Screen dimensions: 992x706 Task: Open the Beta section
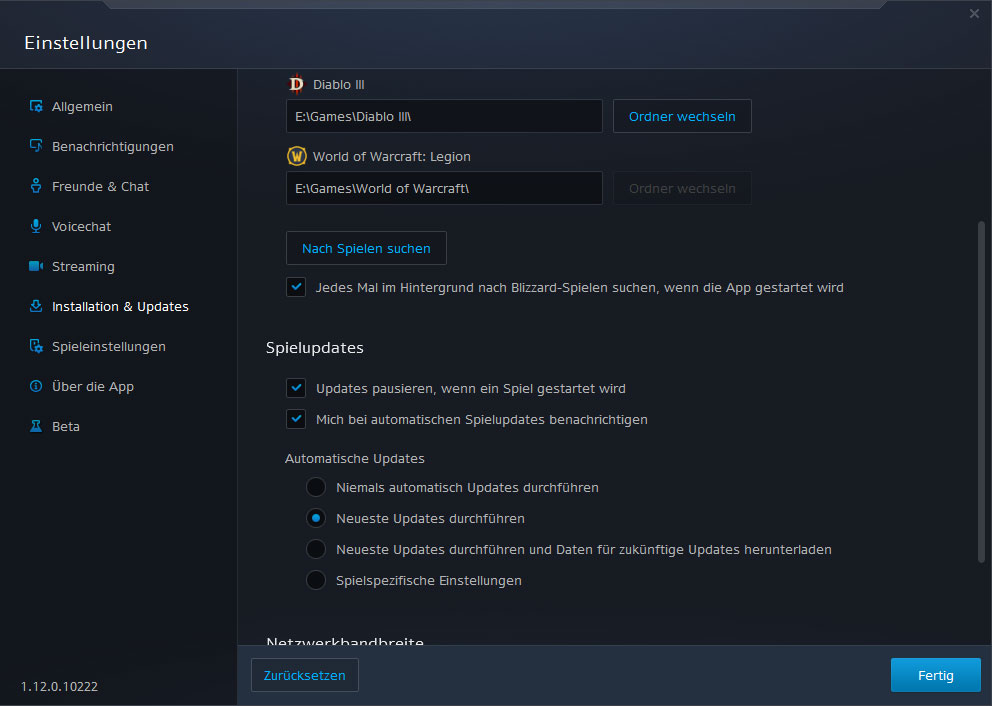pos(66,426)
